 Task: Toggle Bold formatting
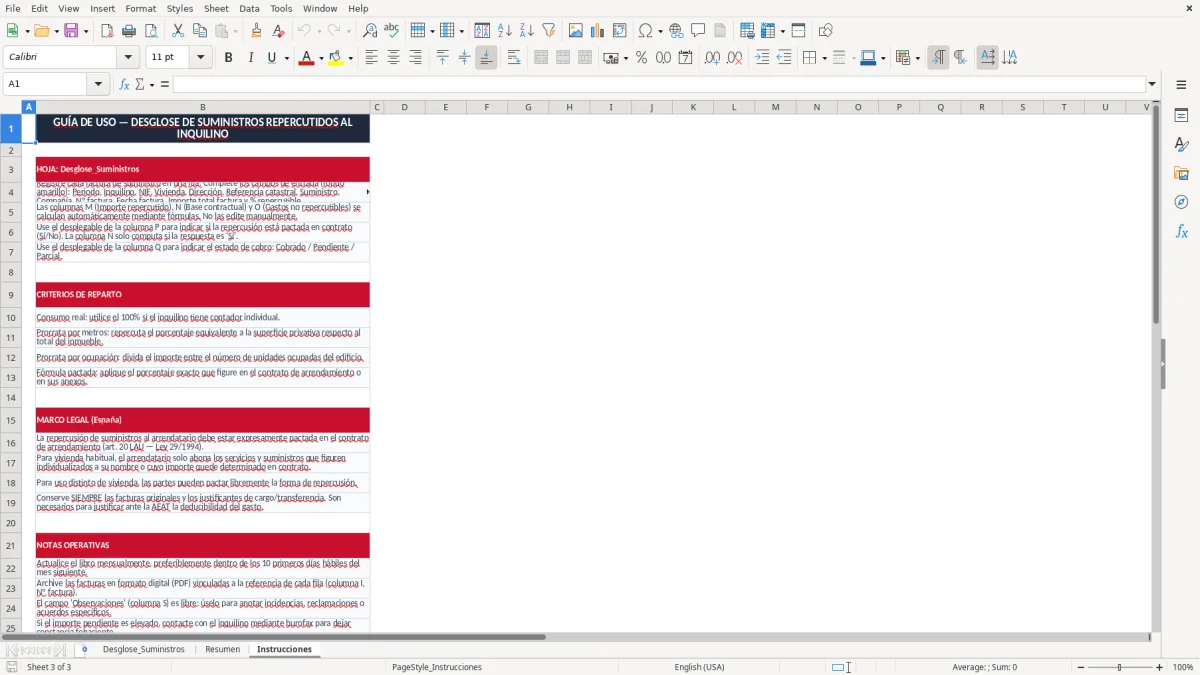click(x=229, y=58)
